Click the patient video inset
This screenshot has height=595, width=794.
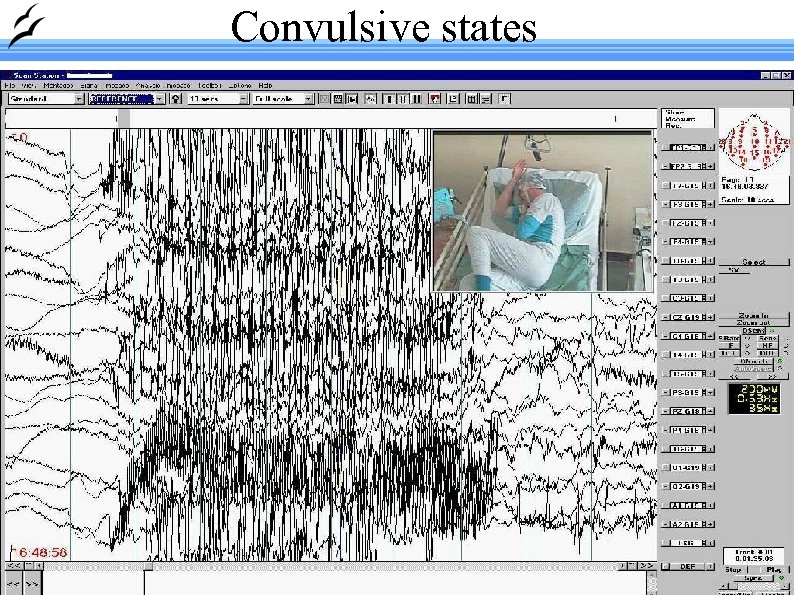[542, 211]
